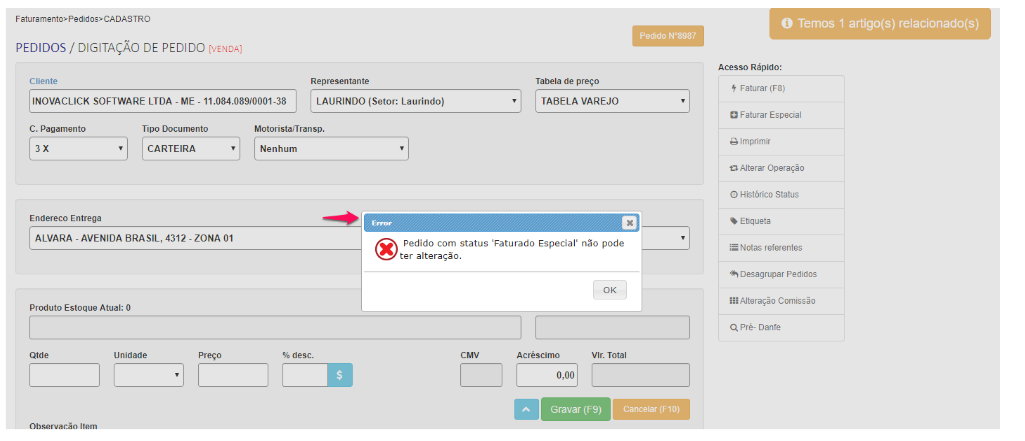Click Desagrupar Pedidos
The width and height of the screenshot is (1025, 441).
coord(780,274)
